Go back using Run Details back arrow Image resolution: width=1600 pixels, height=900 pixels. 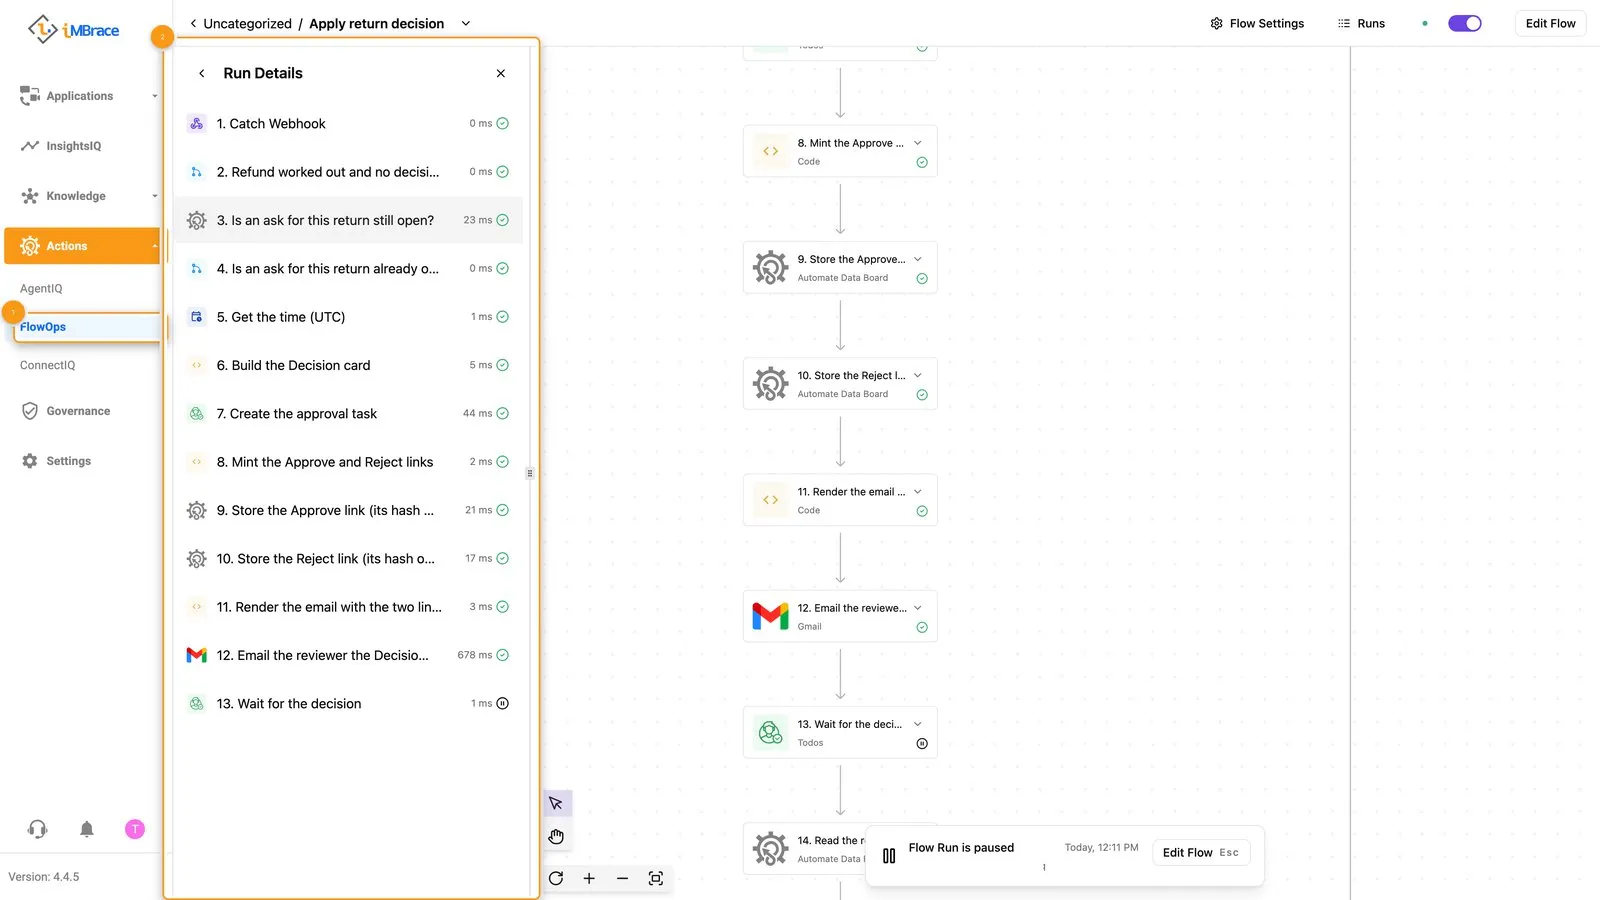tap(202, 73)
